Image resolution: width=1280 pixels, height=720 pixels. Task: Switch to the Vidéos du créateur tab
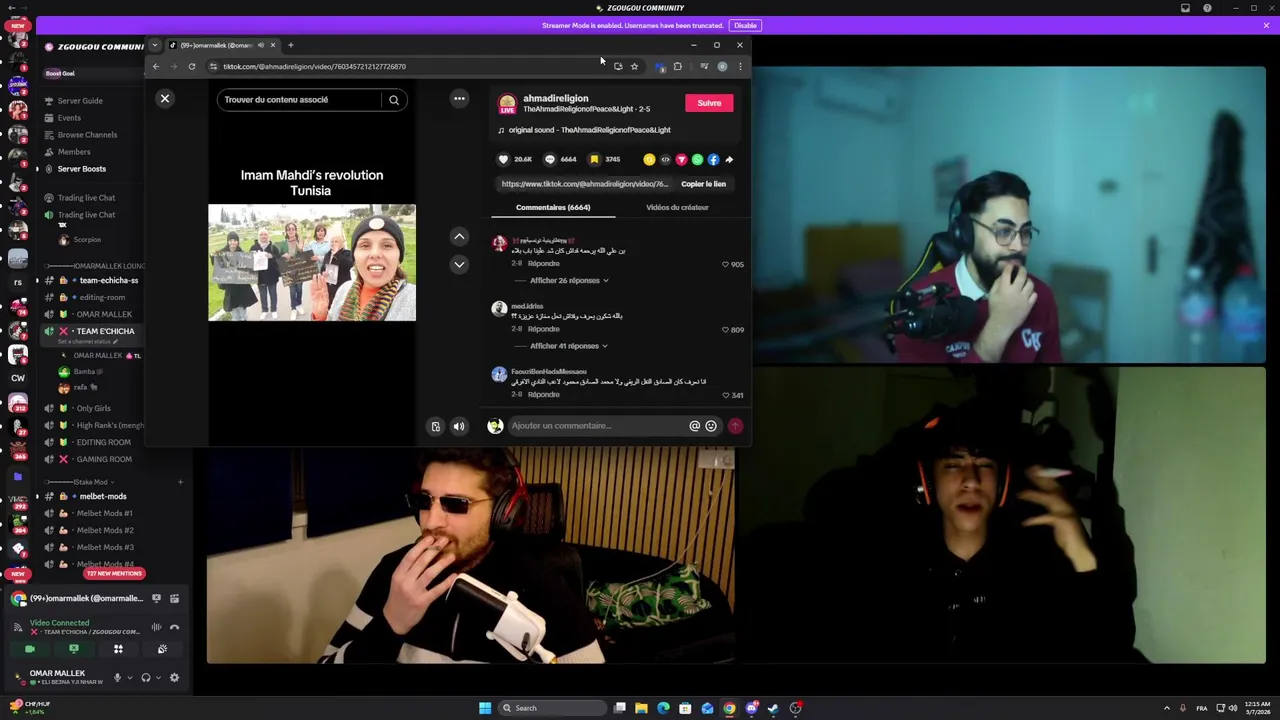(677, 207)
